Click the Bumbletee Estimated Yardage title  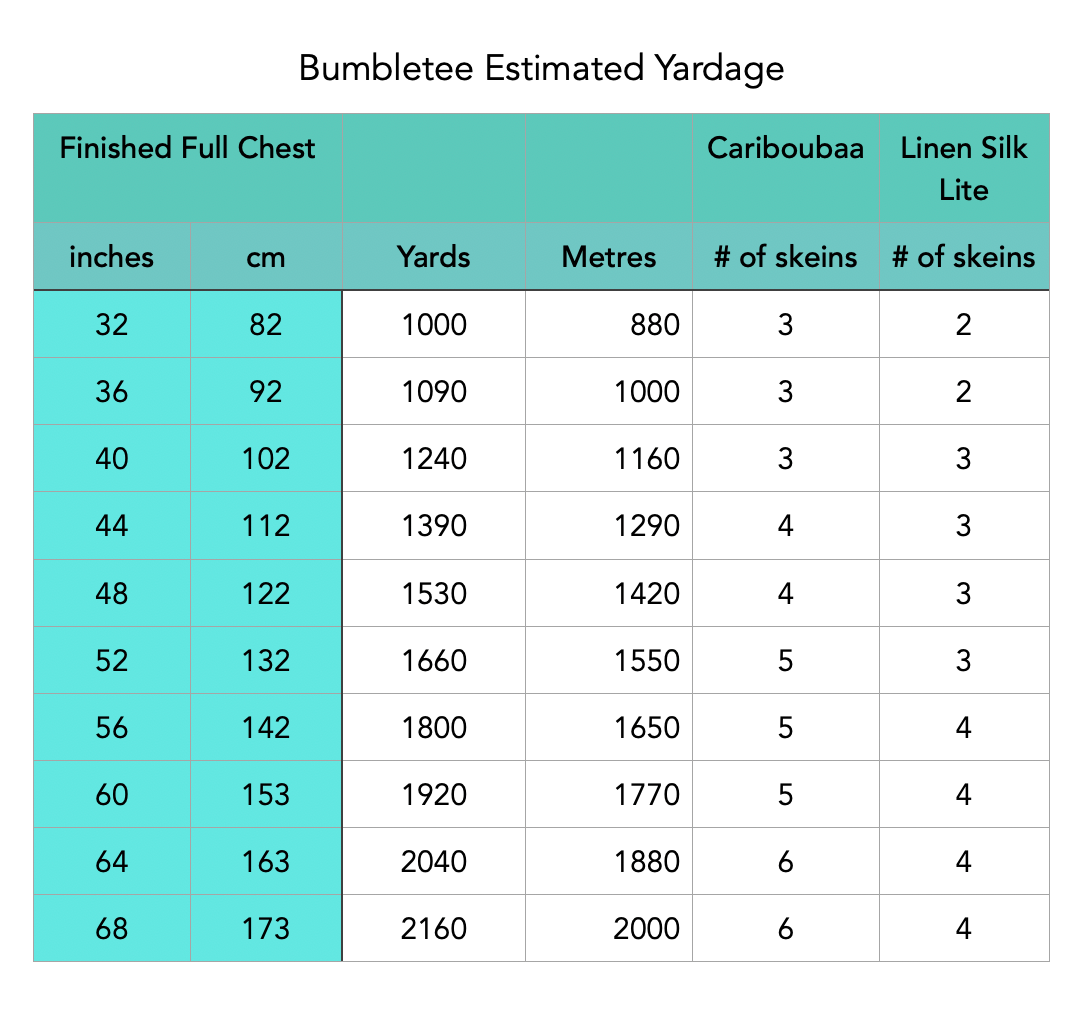coord(540,68)
